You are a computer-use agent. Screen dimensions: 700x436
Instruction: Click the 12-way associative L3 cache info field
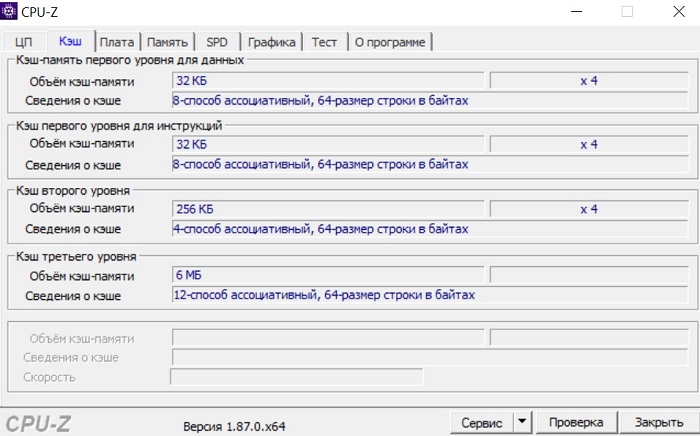pos(430,296)
